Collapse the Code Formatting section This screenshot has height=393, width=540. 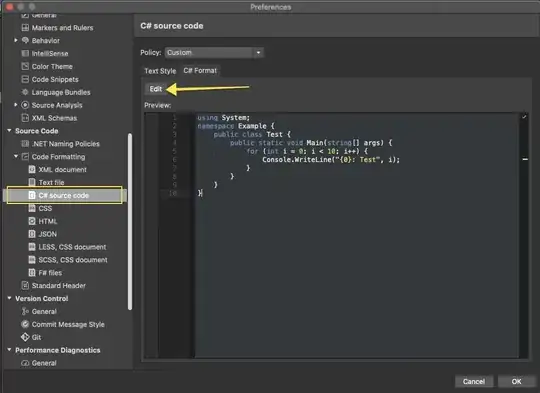pyautogui.click(x=16, y=156)
